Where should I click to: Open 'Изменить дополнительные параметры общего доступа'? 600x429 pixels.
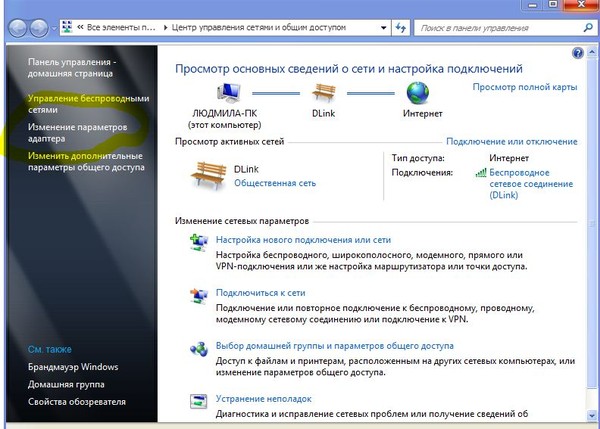click(86, 161)
